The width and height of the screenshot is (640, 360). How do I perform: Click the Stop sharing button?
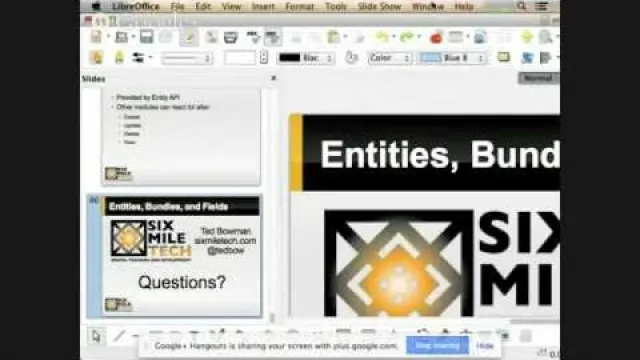[x=437, y=346]
